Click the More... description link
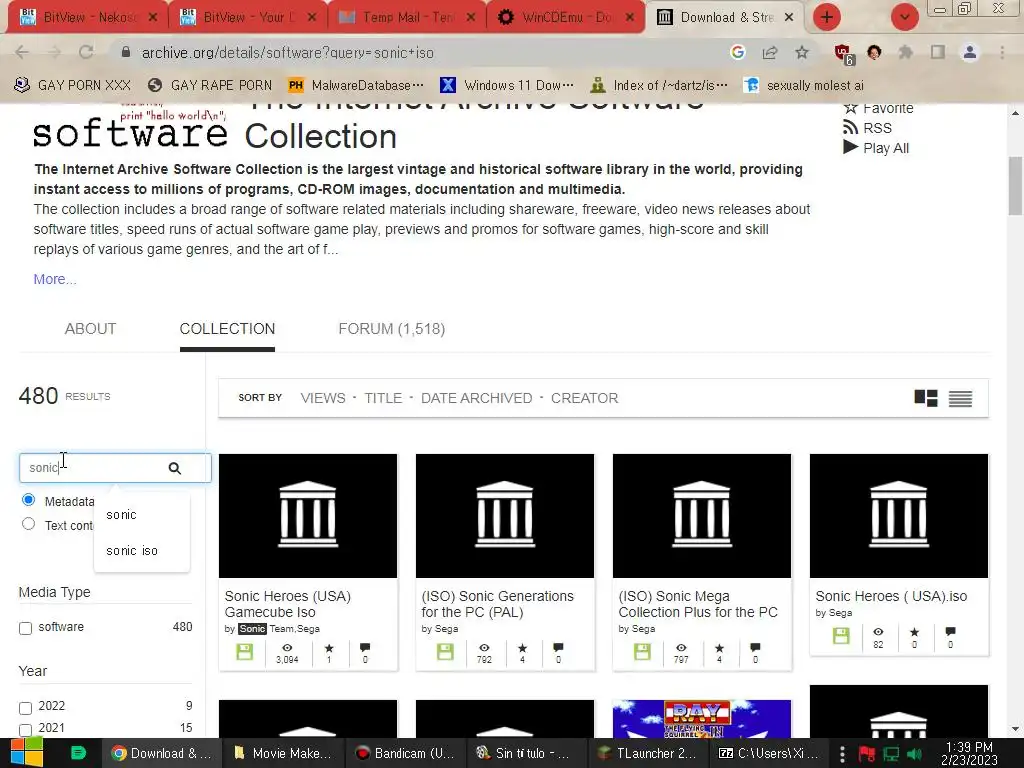Screen dimensions: 1024x768 pyautogui.click(x=55, y=279)
